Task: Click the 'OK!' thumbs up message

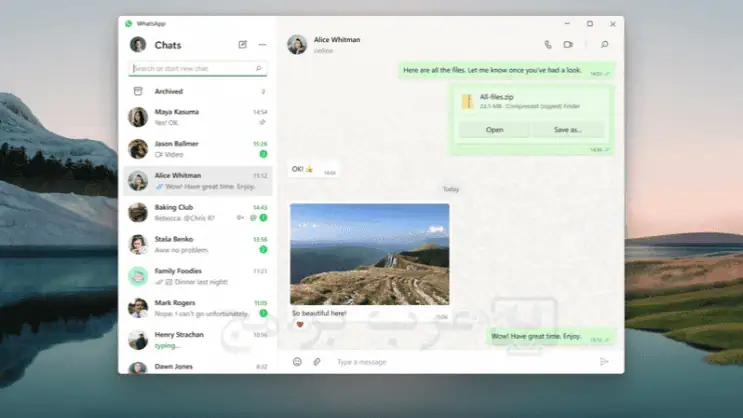Action: (x=313, y=169)
